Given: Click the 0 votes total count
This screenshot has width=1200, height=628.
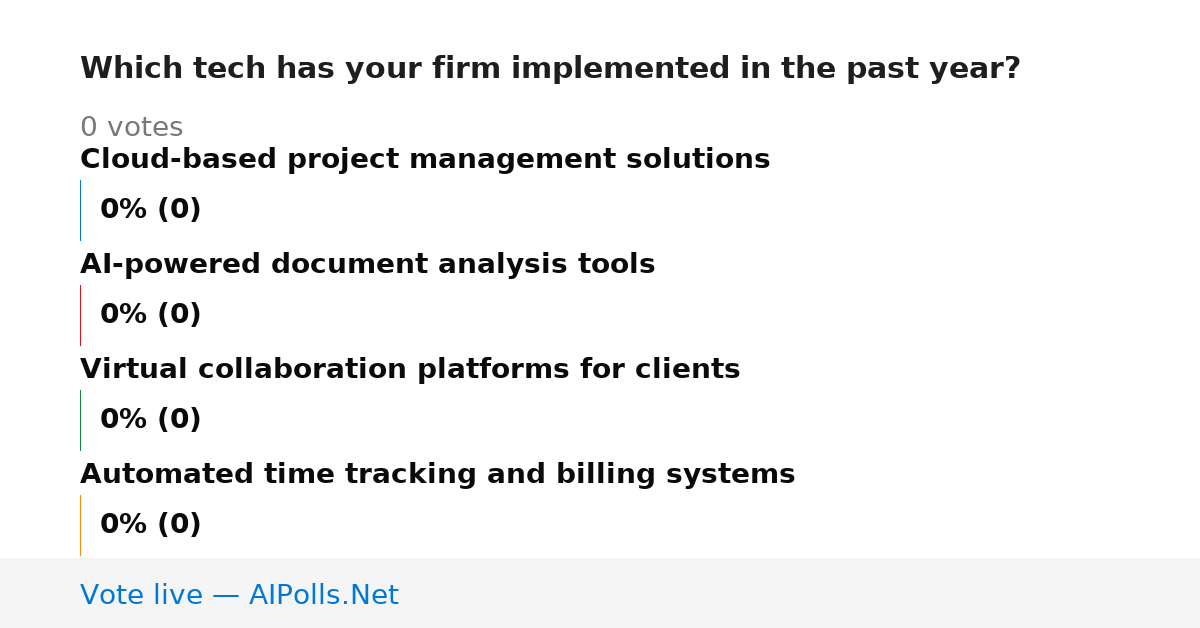Looking at the screenshot, I should 131,128.
